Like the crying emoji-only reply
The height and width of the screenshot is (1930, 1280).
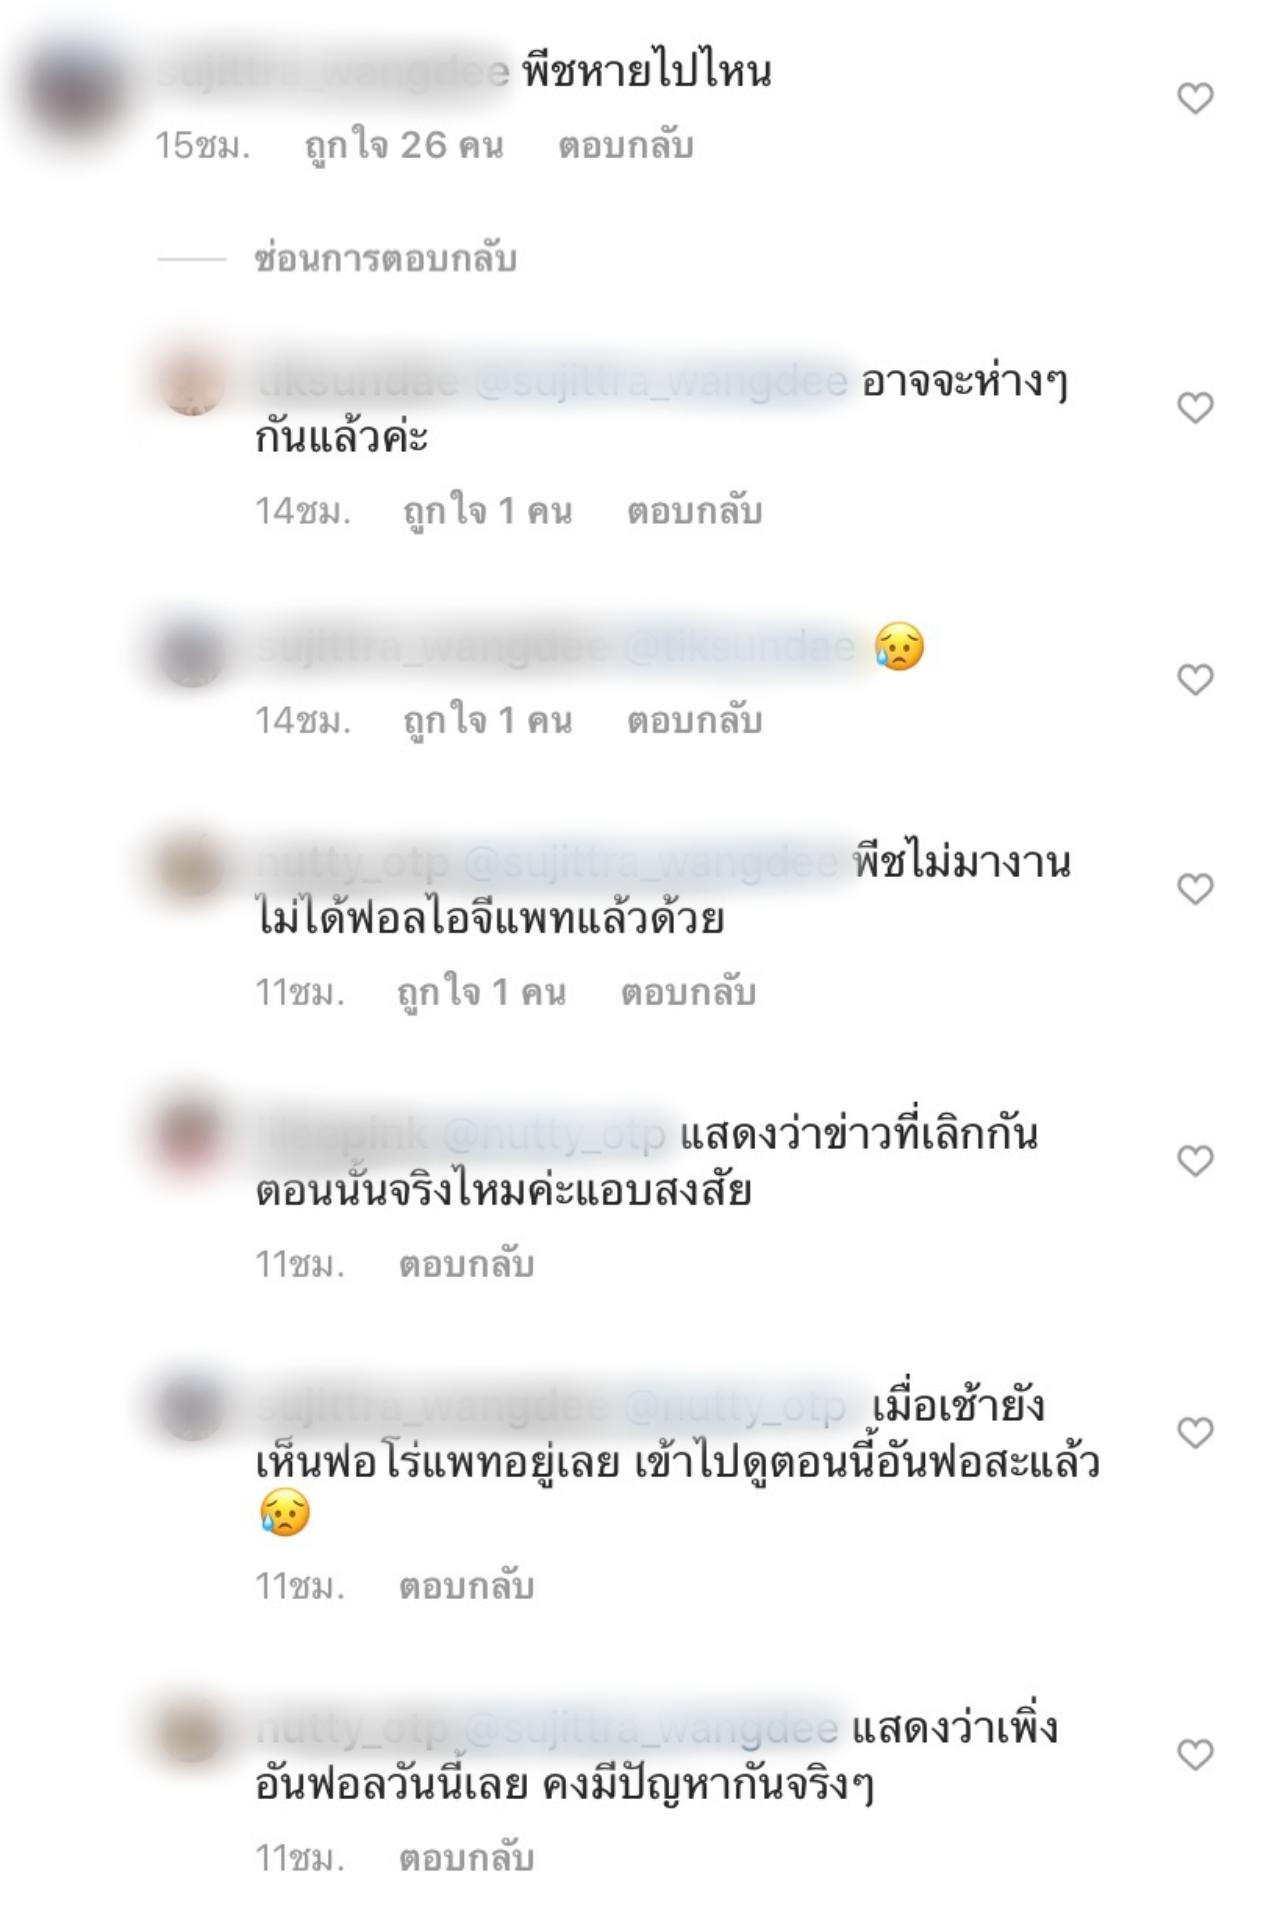tap(1195, 679)
